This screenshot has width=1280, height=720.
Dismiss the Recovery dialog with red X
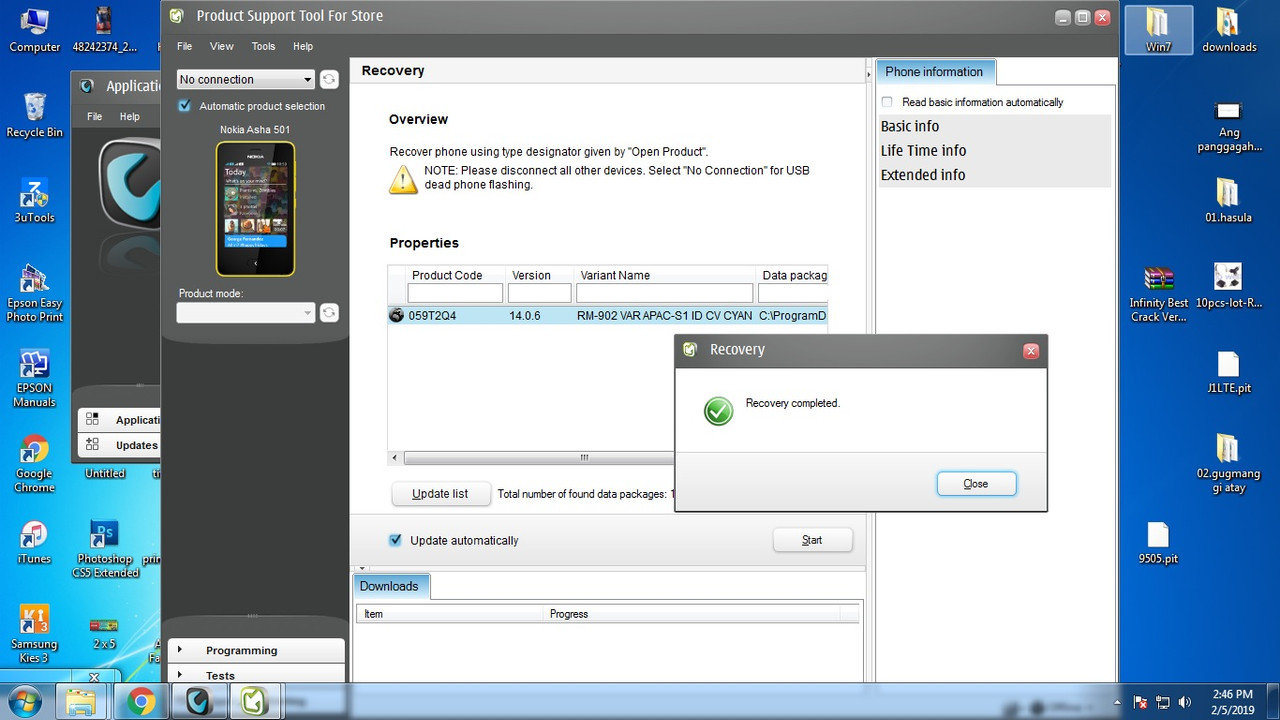(x=1031, y=351)
